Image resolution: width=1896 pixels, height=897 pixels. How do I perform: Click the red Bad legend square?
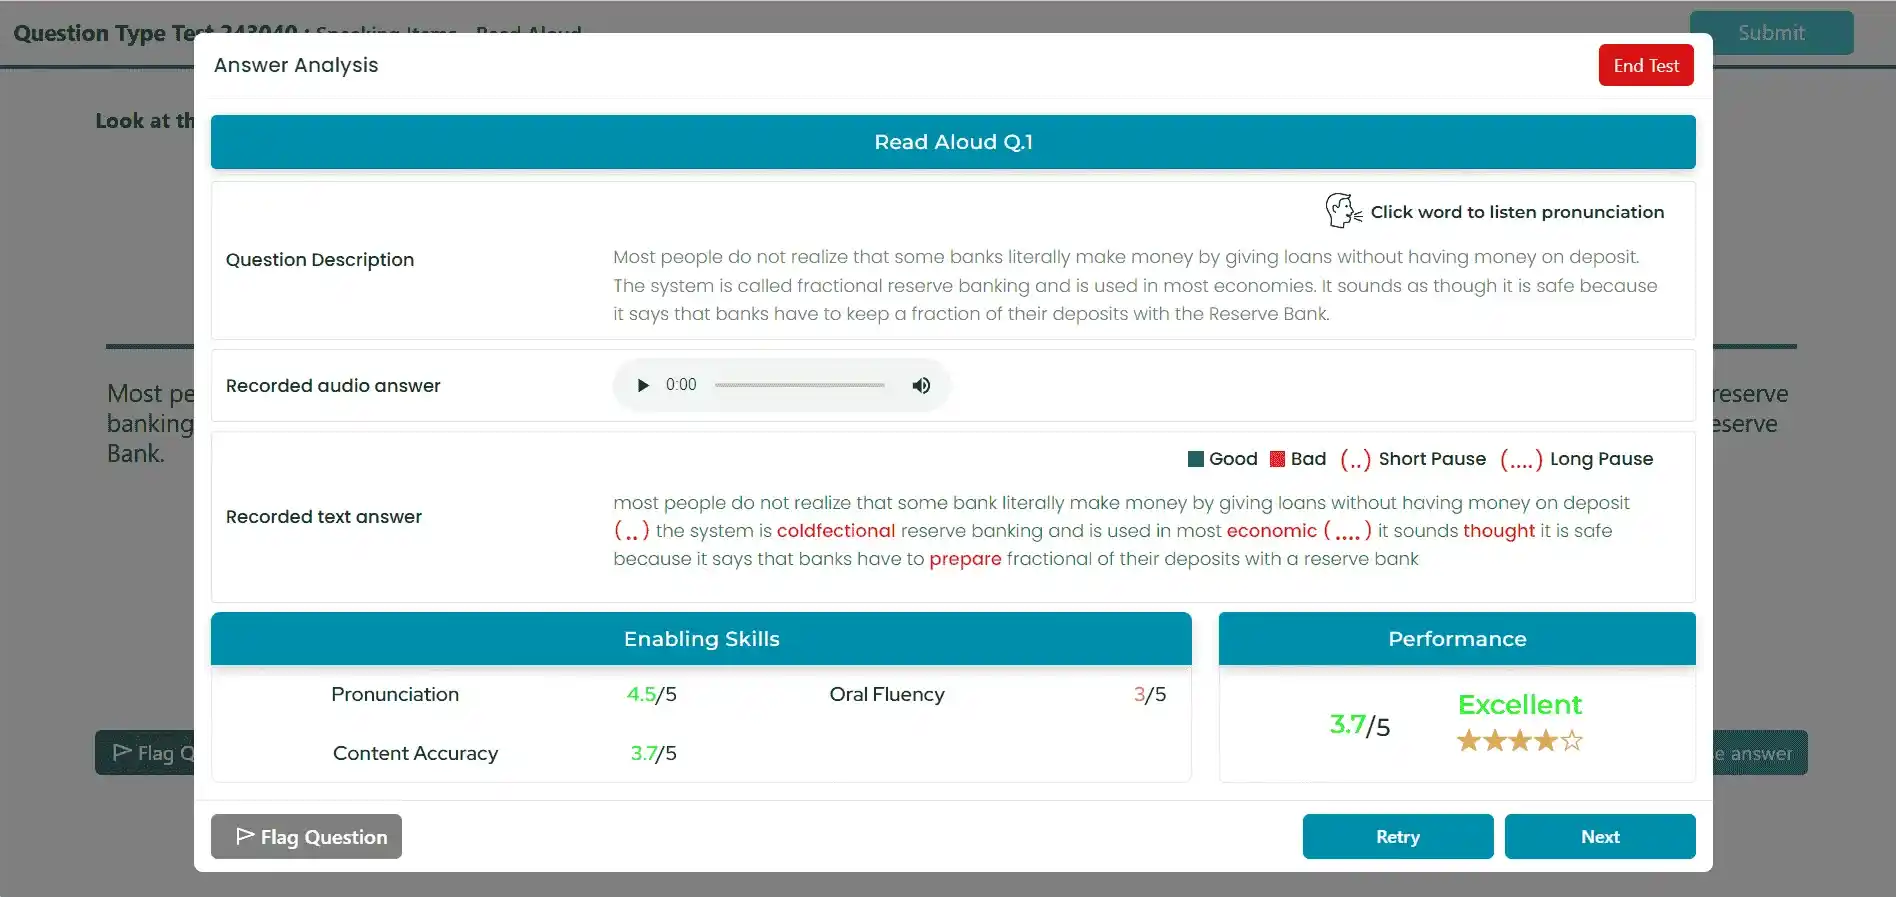point(1277,459)
